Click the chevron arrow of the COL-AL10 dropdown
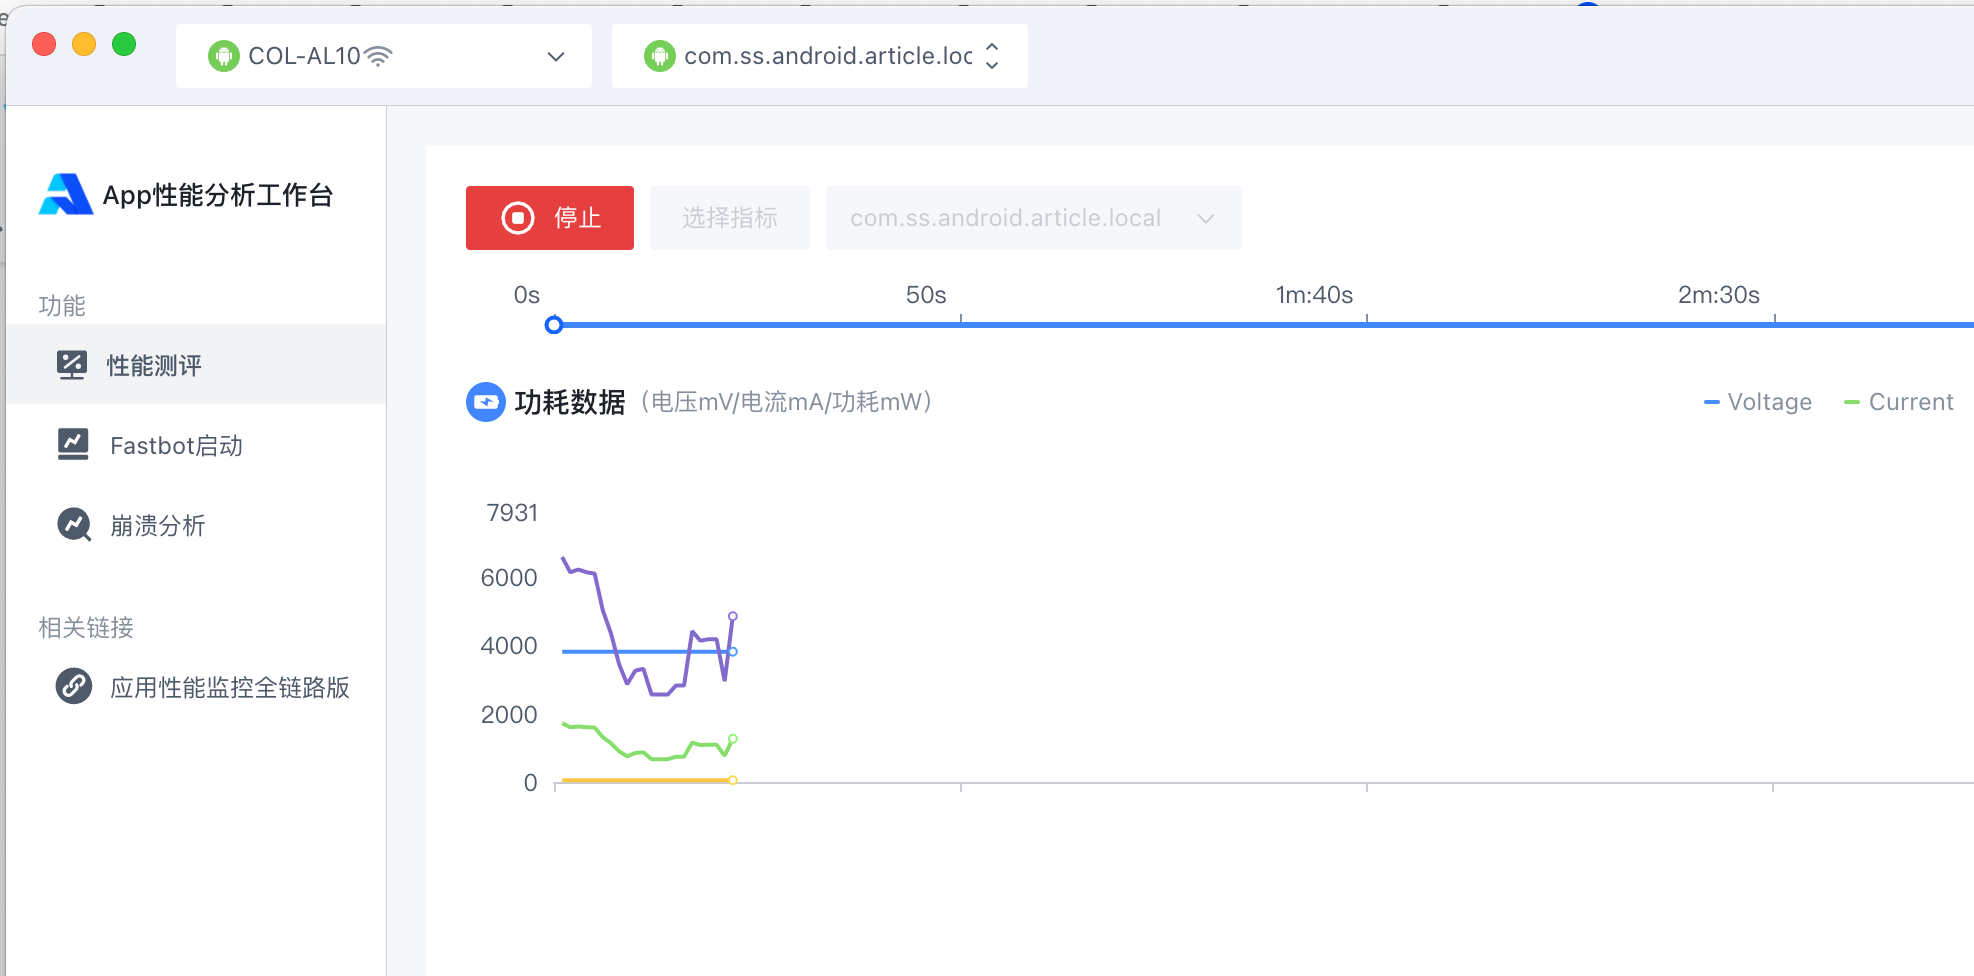The image size is (1974, 976). [x=556, y=57]
